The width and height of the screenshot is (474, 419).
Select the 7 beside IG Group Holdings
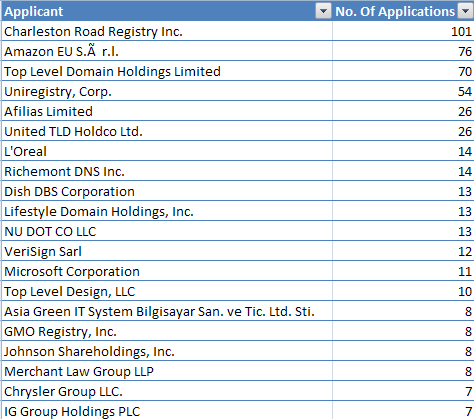pos(403,410)
